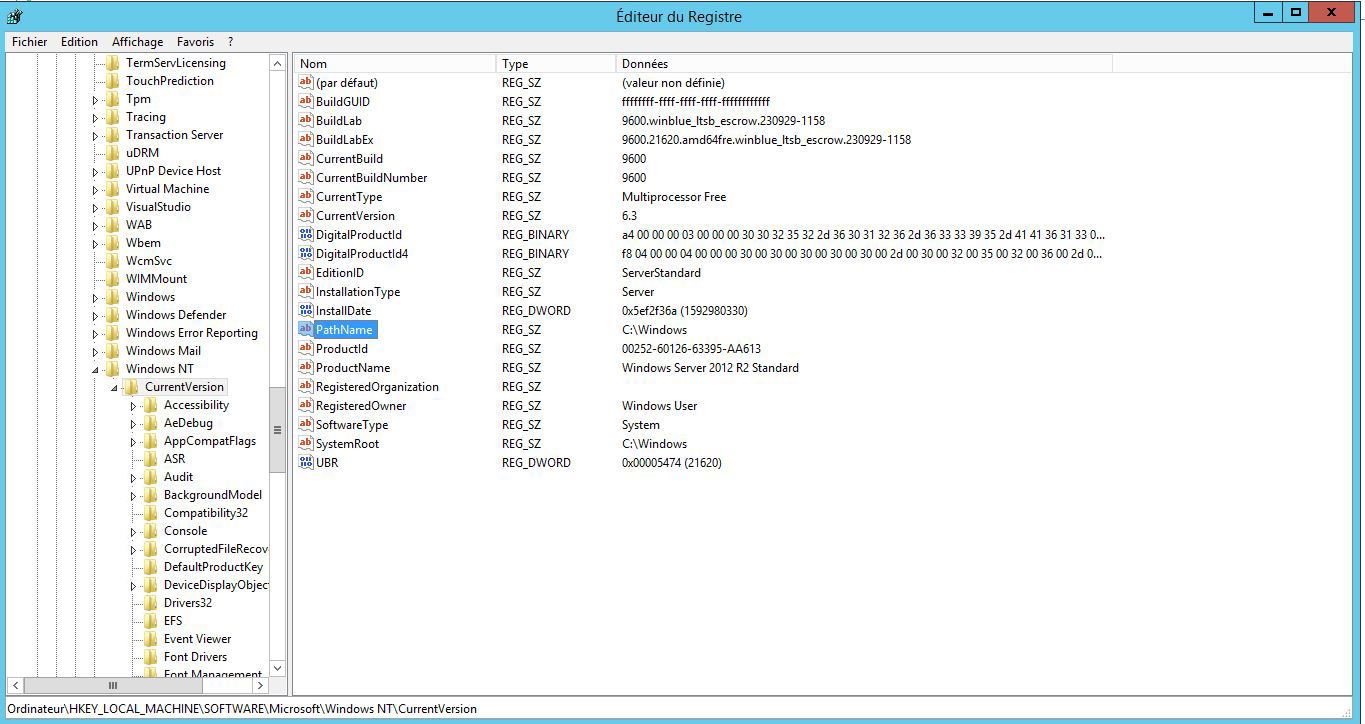This screenshot has height=724, width=1365.
Task: Click the (par défaut) value icon
Action: (306, 82)
